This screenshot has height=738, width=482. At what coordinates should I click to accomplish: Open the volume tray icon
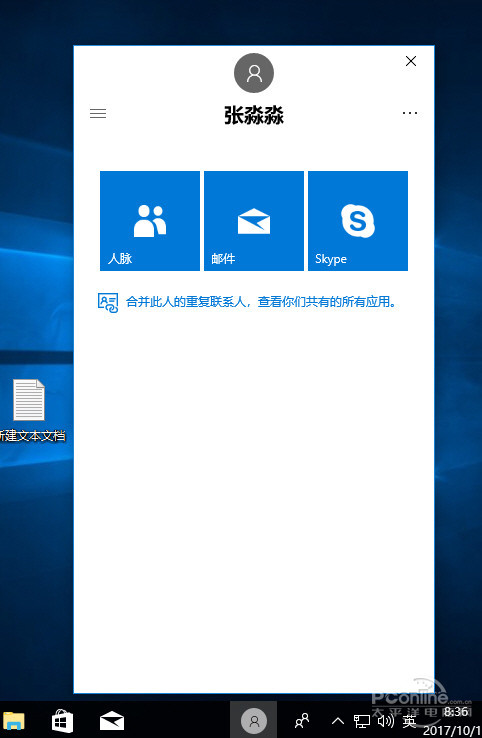coord(386,720)
